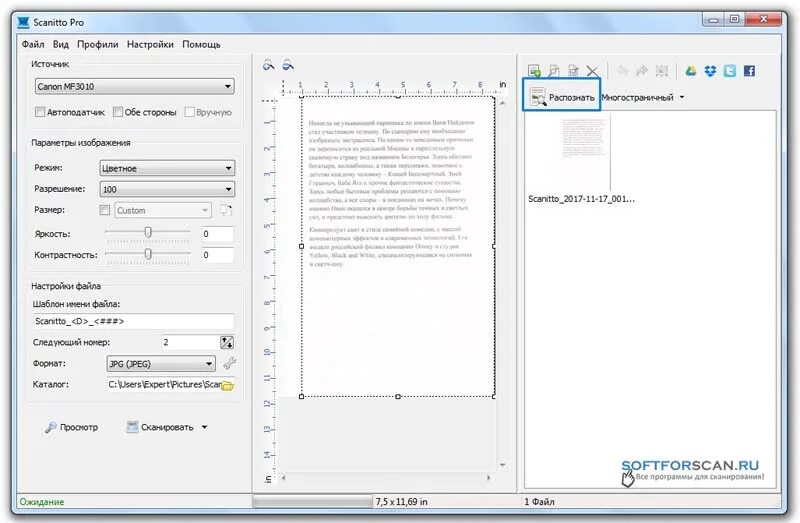Click the Многостраничный button
Image resolution: width=800 pixels, height=523 pixels.
(x=637, y=97)
